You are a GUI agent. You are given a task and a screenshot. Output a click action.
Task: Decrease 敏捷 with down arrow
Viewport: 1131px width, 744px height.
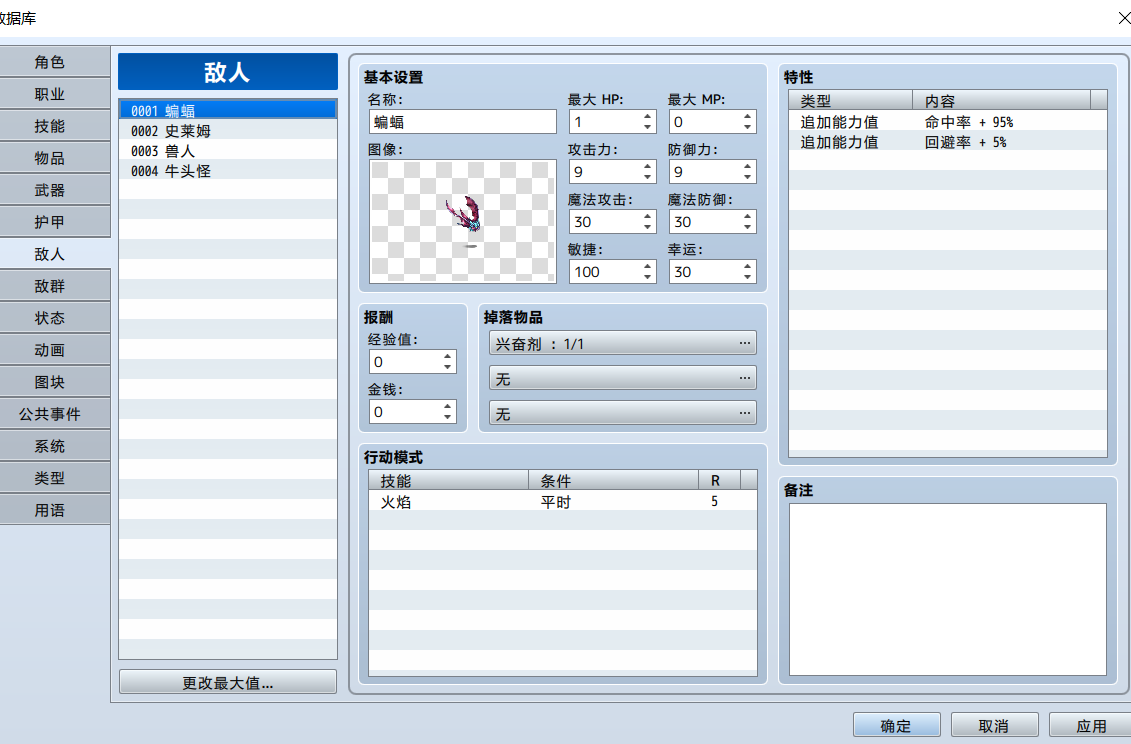point(648,278)
